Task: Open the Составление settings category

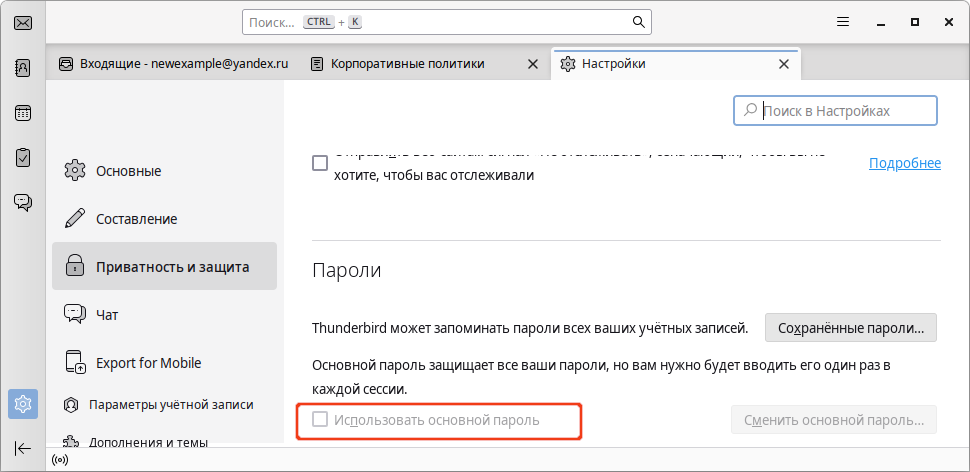Action: pyautogui.click(x=165, y=219)
